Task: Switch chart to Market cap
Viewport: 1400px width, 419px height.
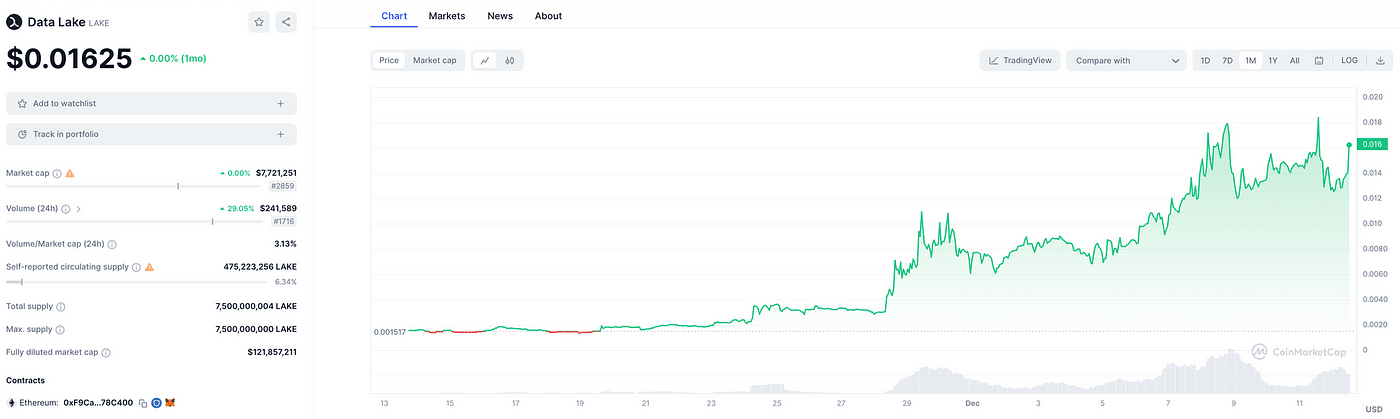Action: pos(435,61)
